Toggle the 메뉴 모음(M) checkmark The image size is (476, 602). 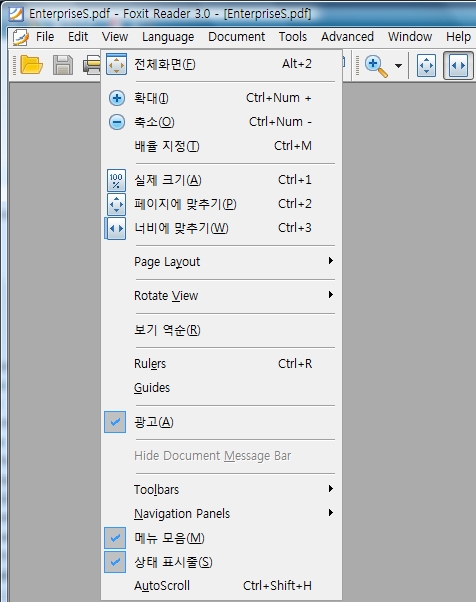[115, 538]
